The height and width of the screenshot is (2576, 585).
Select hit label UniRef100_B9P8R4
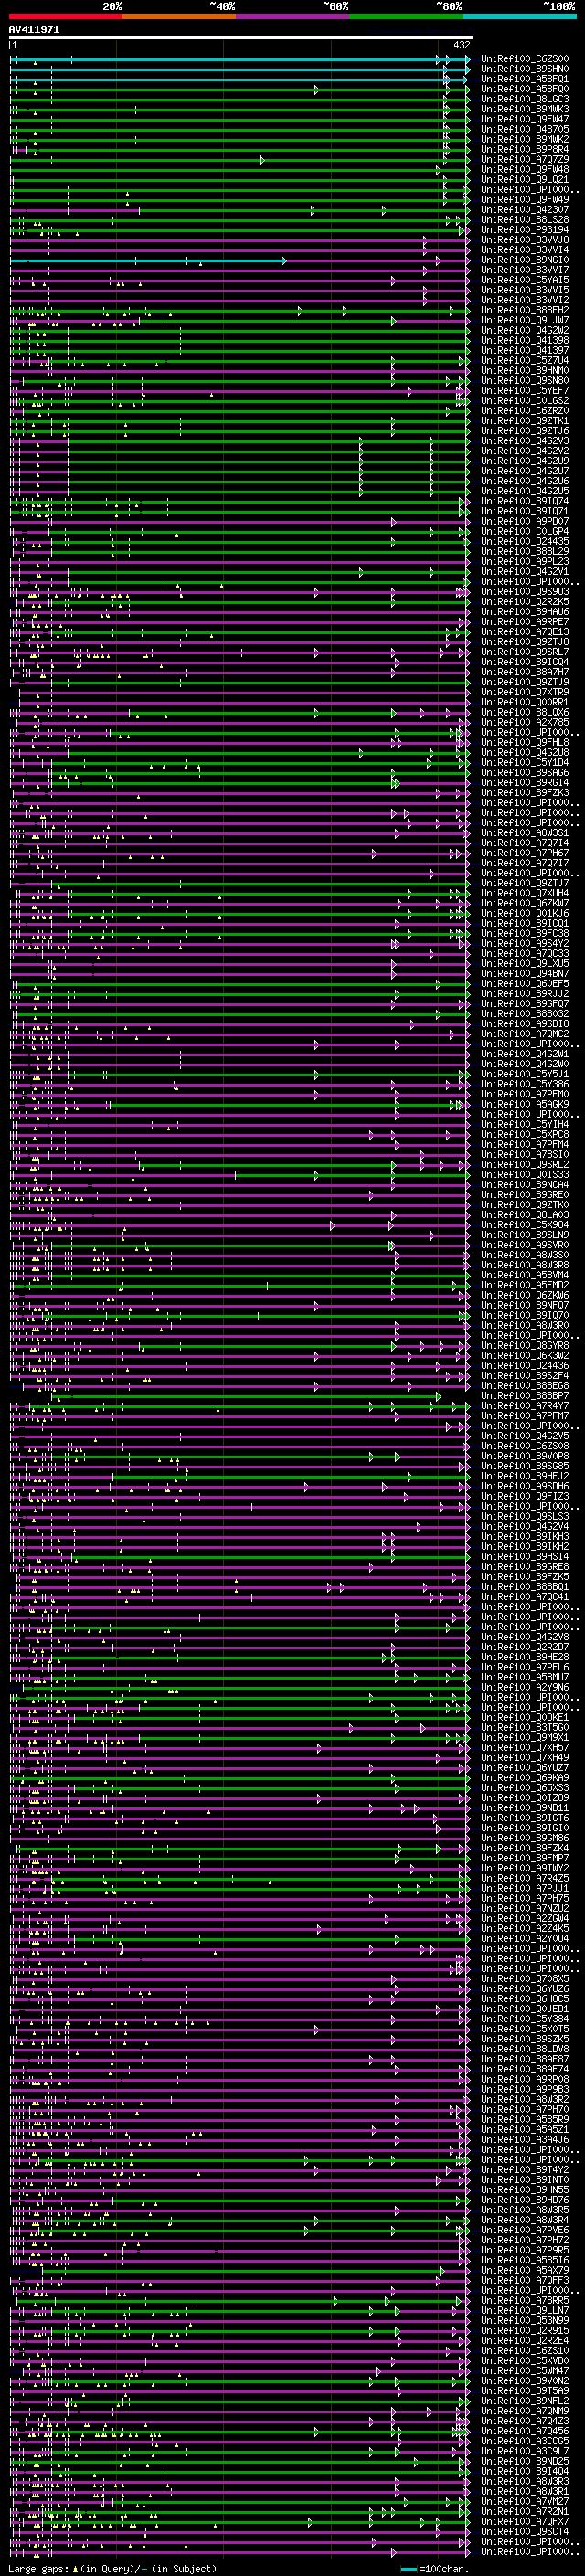point(525,149)
